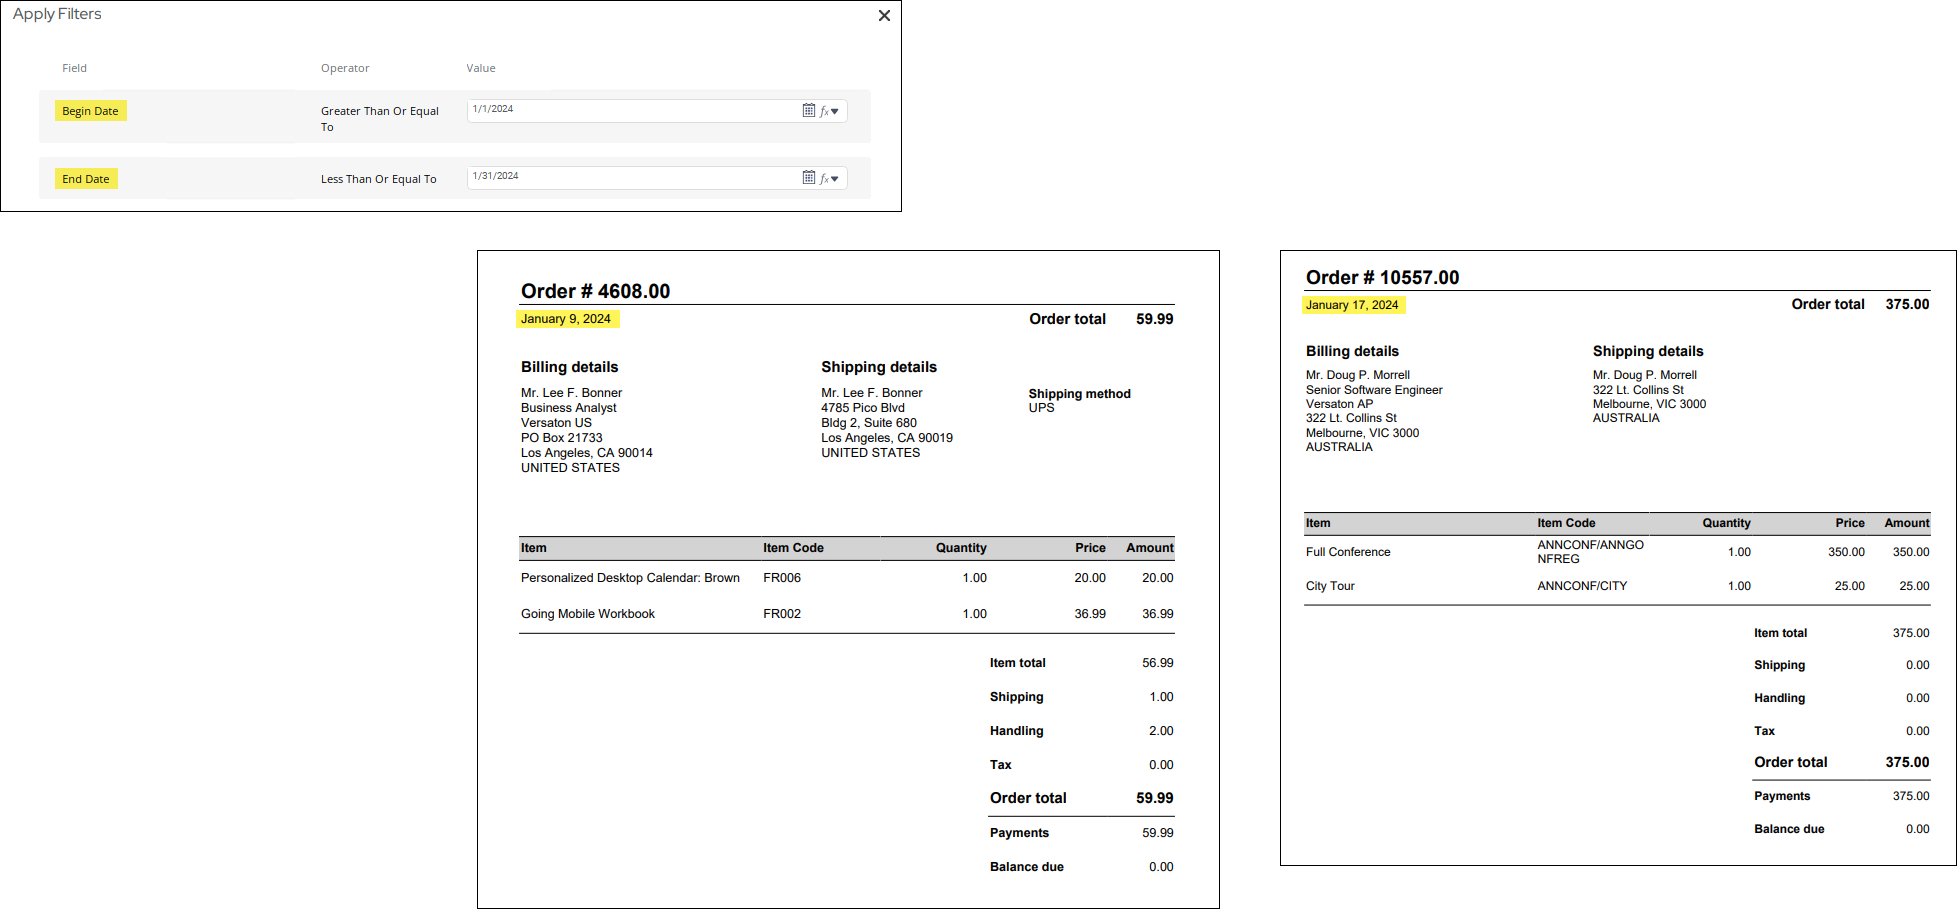
Task: Click 'Business Analyst' in order 4608 billing
Action: pyautogui.click(x=569, y=408)
